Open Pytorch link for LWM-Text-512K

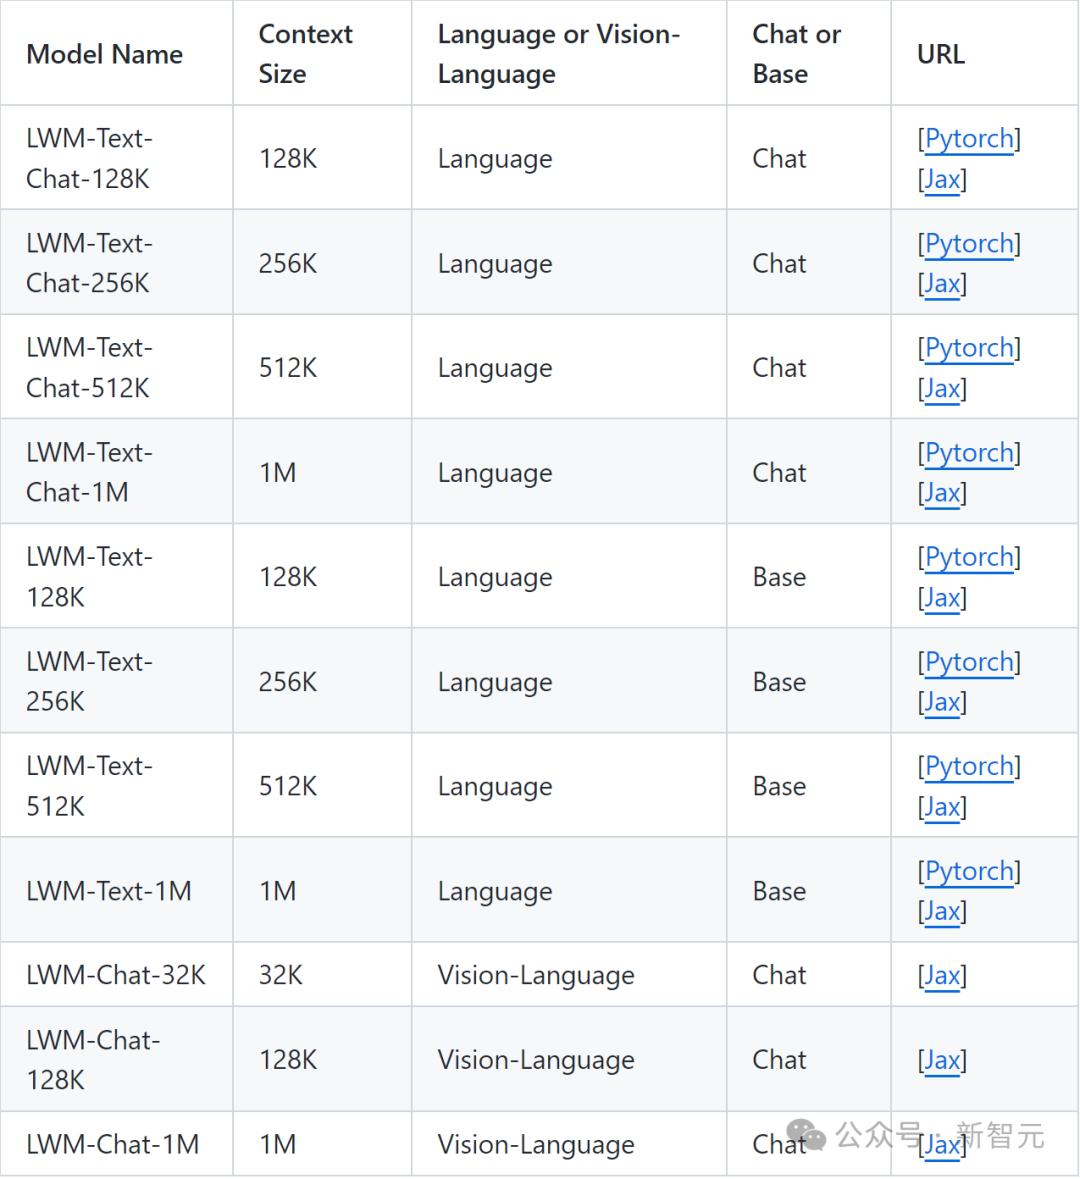pyautogui.click(x=969, y=766)
